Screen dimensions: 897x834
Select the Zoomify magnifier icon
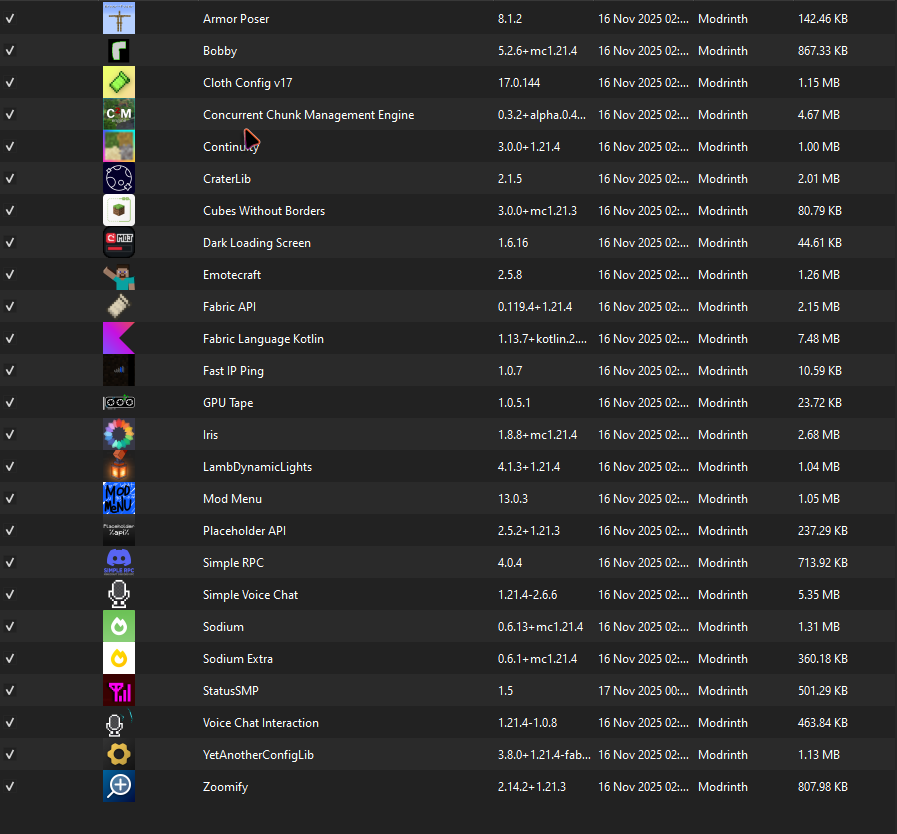119,787
